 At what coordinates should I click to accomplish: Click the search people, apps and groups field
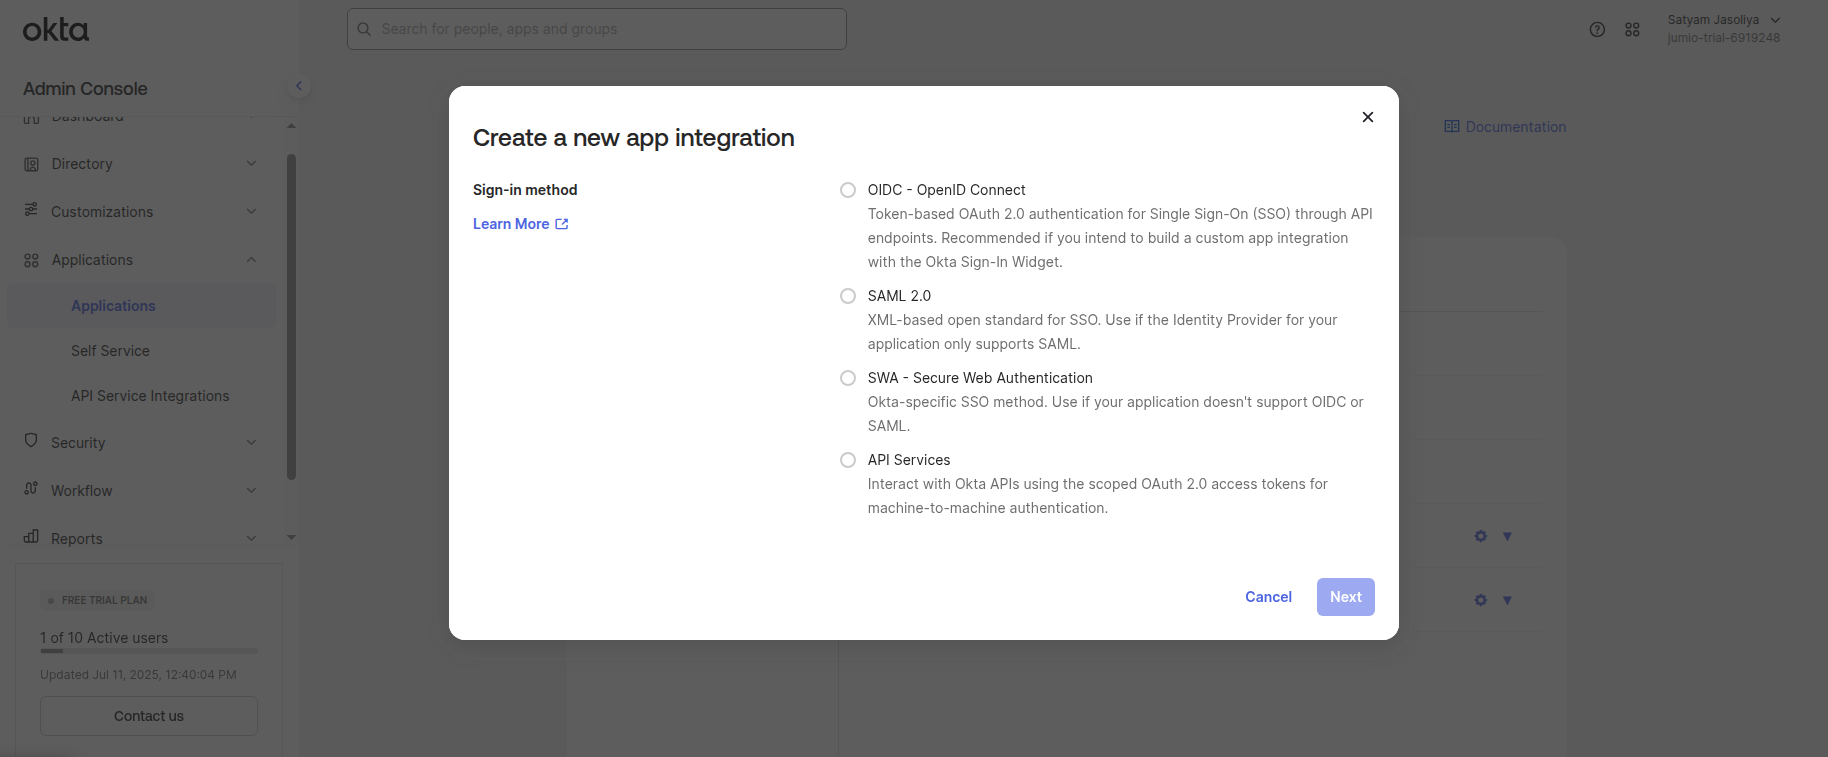597,29
